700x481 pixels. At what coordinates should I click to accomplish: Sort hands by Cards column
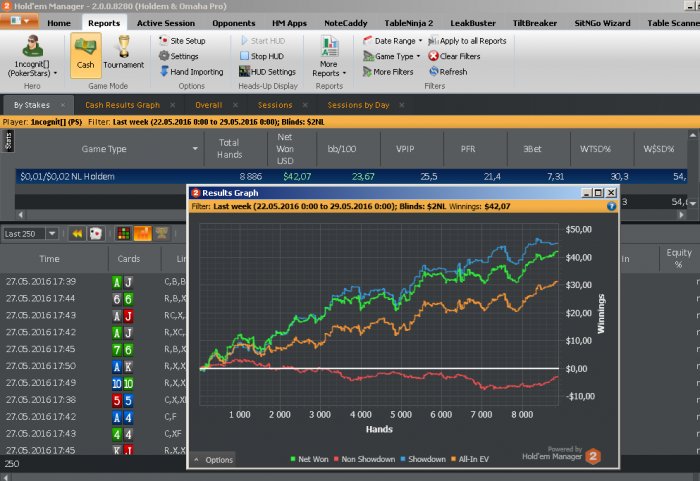[x=134, y=259]
